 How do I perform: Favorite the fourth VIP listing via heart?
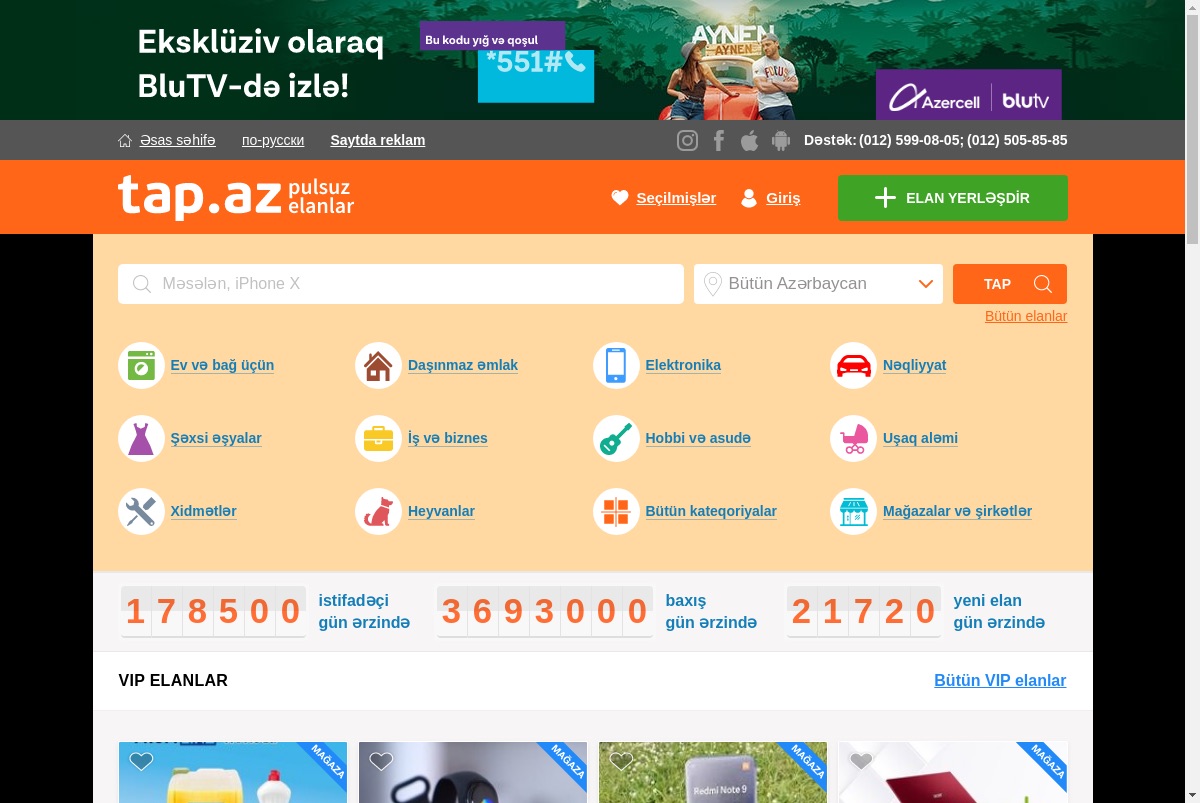click(x=861, y=762)
